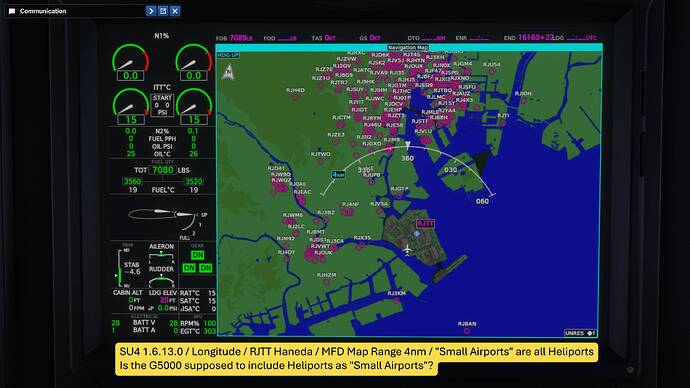Click the RJCTM heliport label
Viewport: 690px width, 388px height.
point(341,117)
